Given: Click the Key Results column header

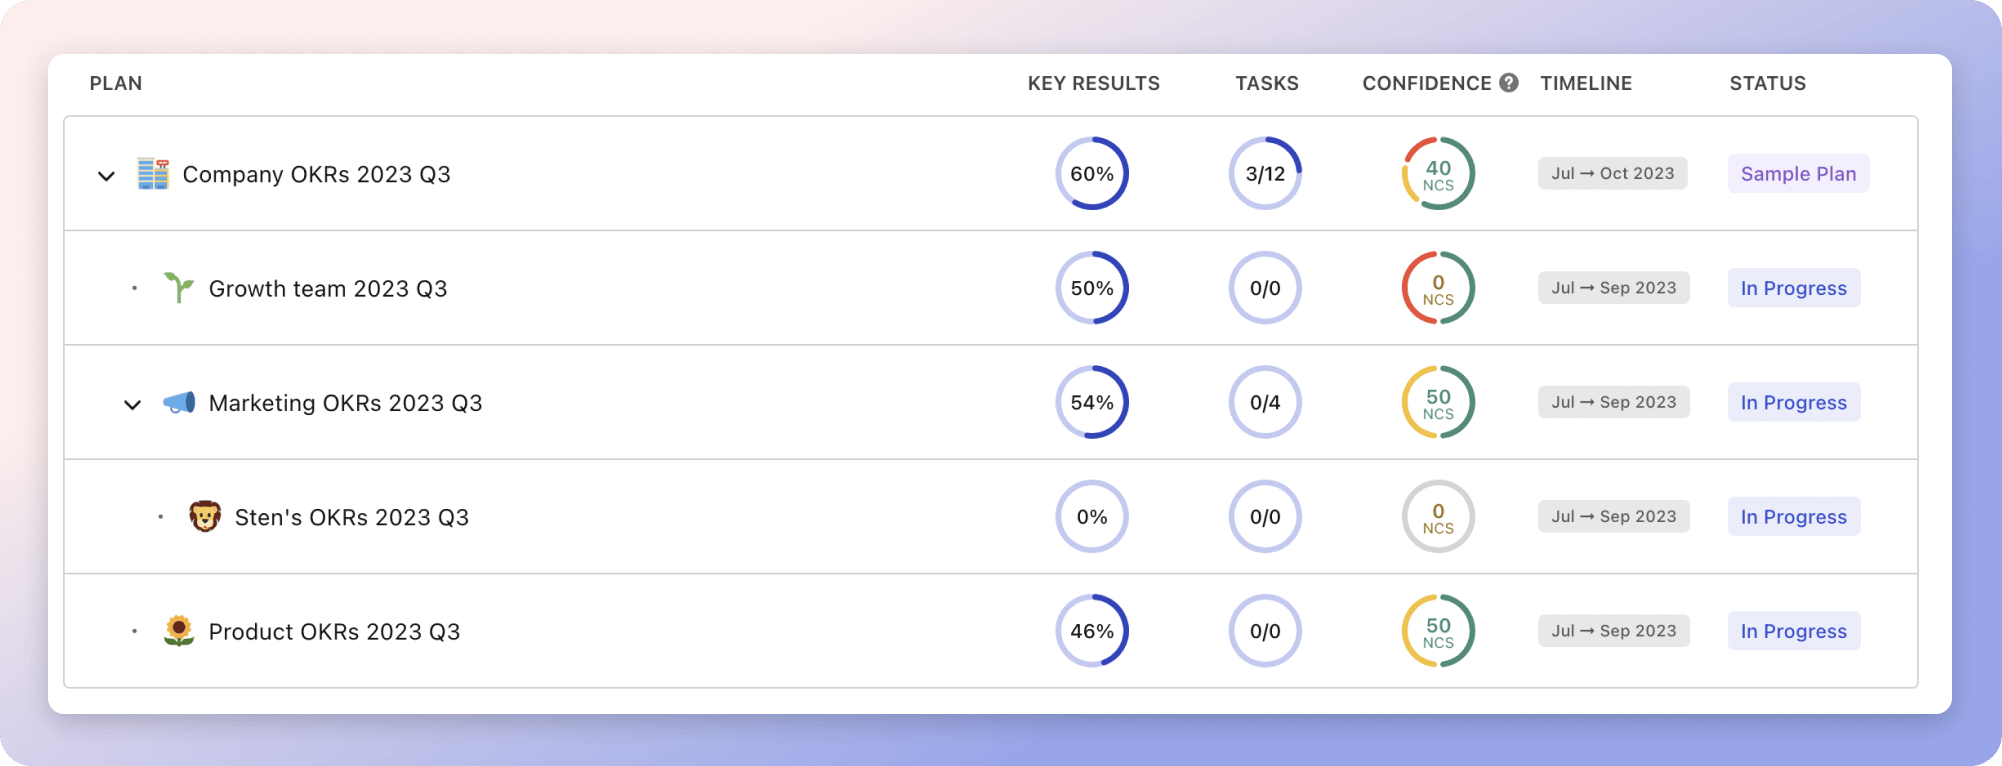Looking at the screenshot, I should (1093, 84).
